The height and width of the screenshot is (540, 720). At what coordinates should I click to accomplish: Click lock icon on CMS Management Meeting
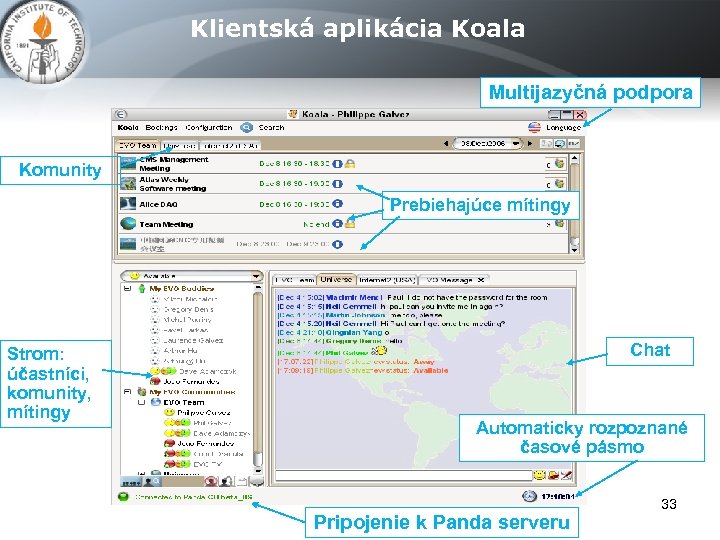coord(350,163)
